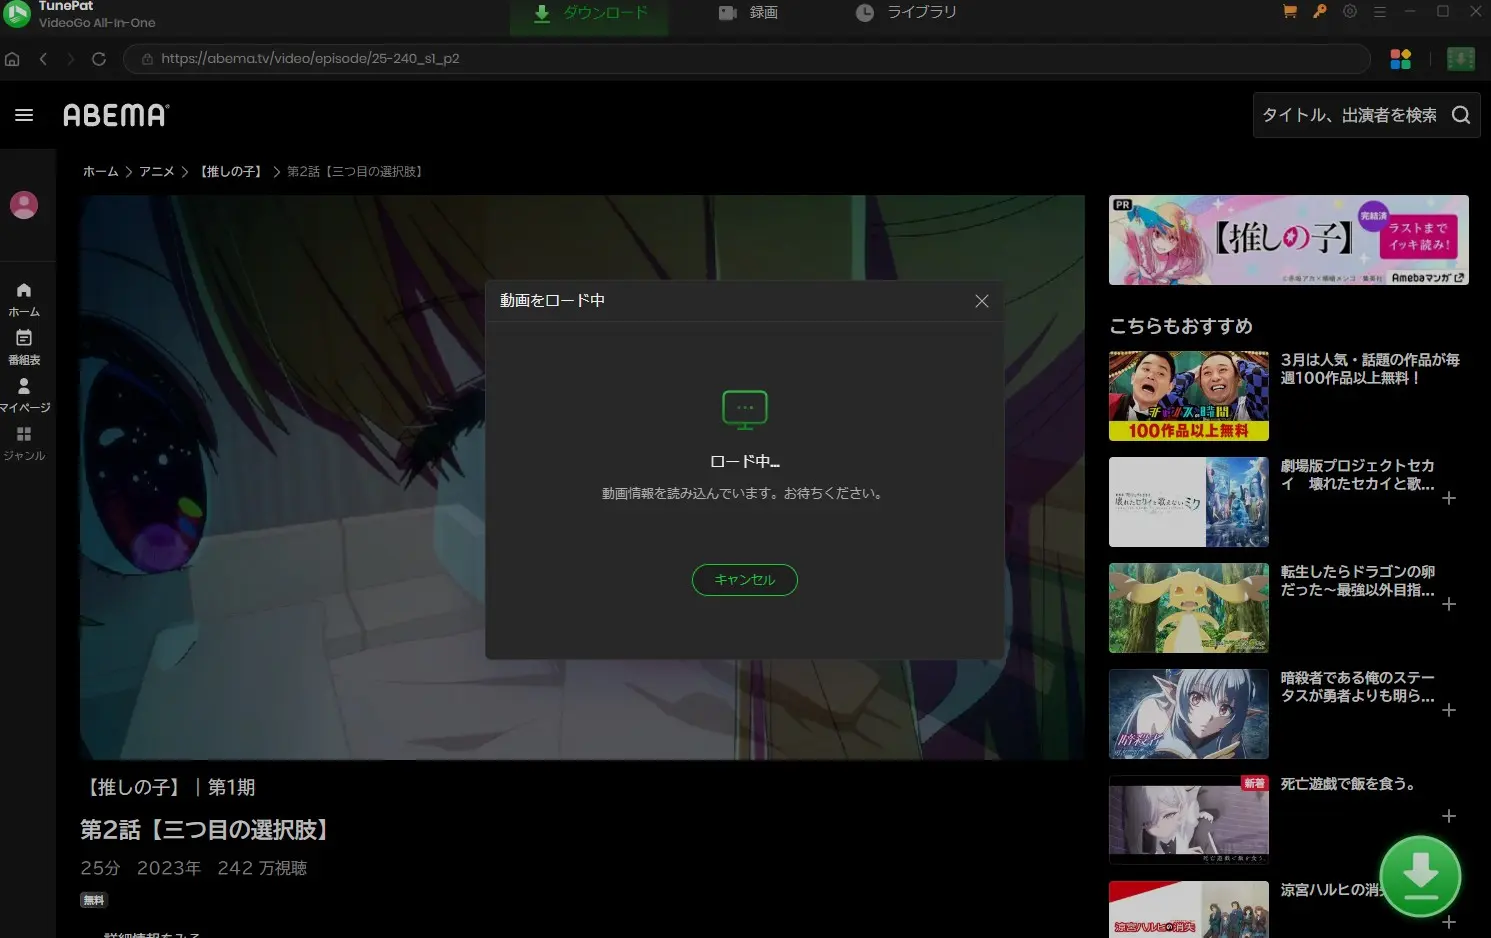Go to ホーム in the sidebar
Screen dimensions: 1491x938
pos(24,299)
